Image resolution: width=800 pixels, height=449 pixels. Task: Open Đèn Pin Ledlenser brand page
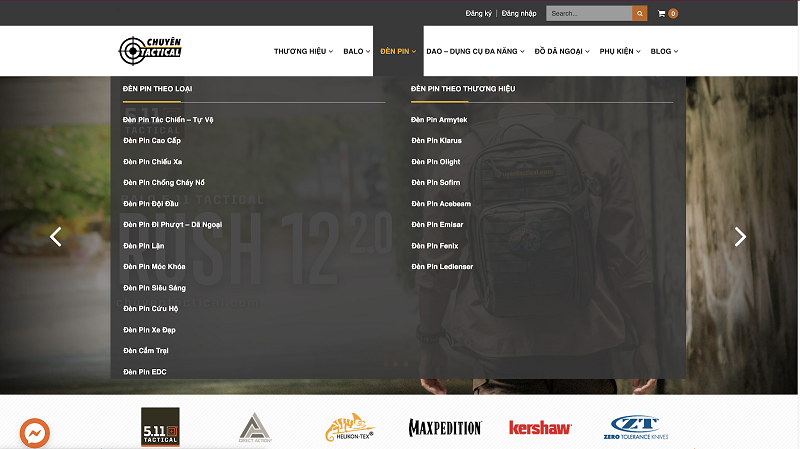point(442,266)
